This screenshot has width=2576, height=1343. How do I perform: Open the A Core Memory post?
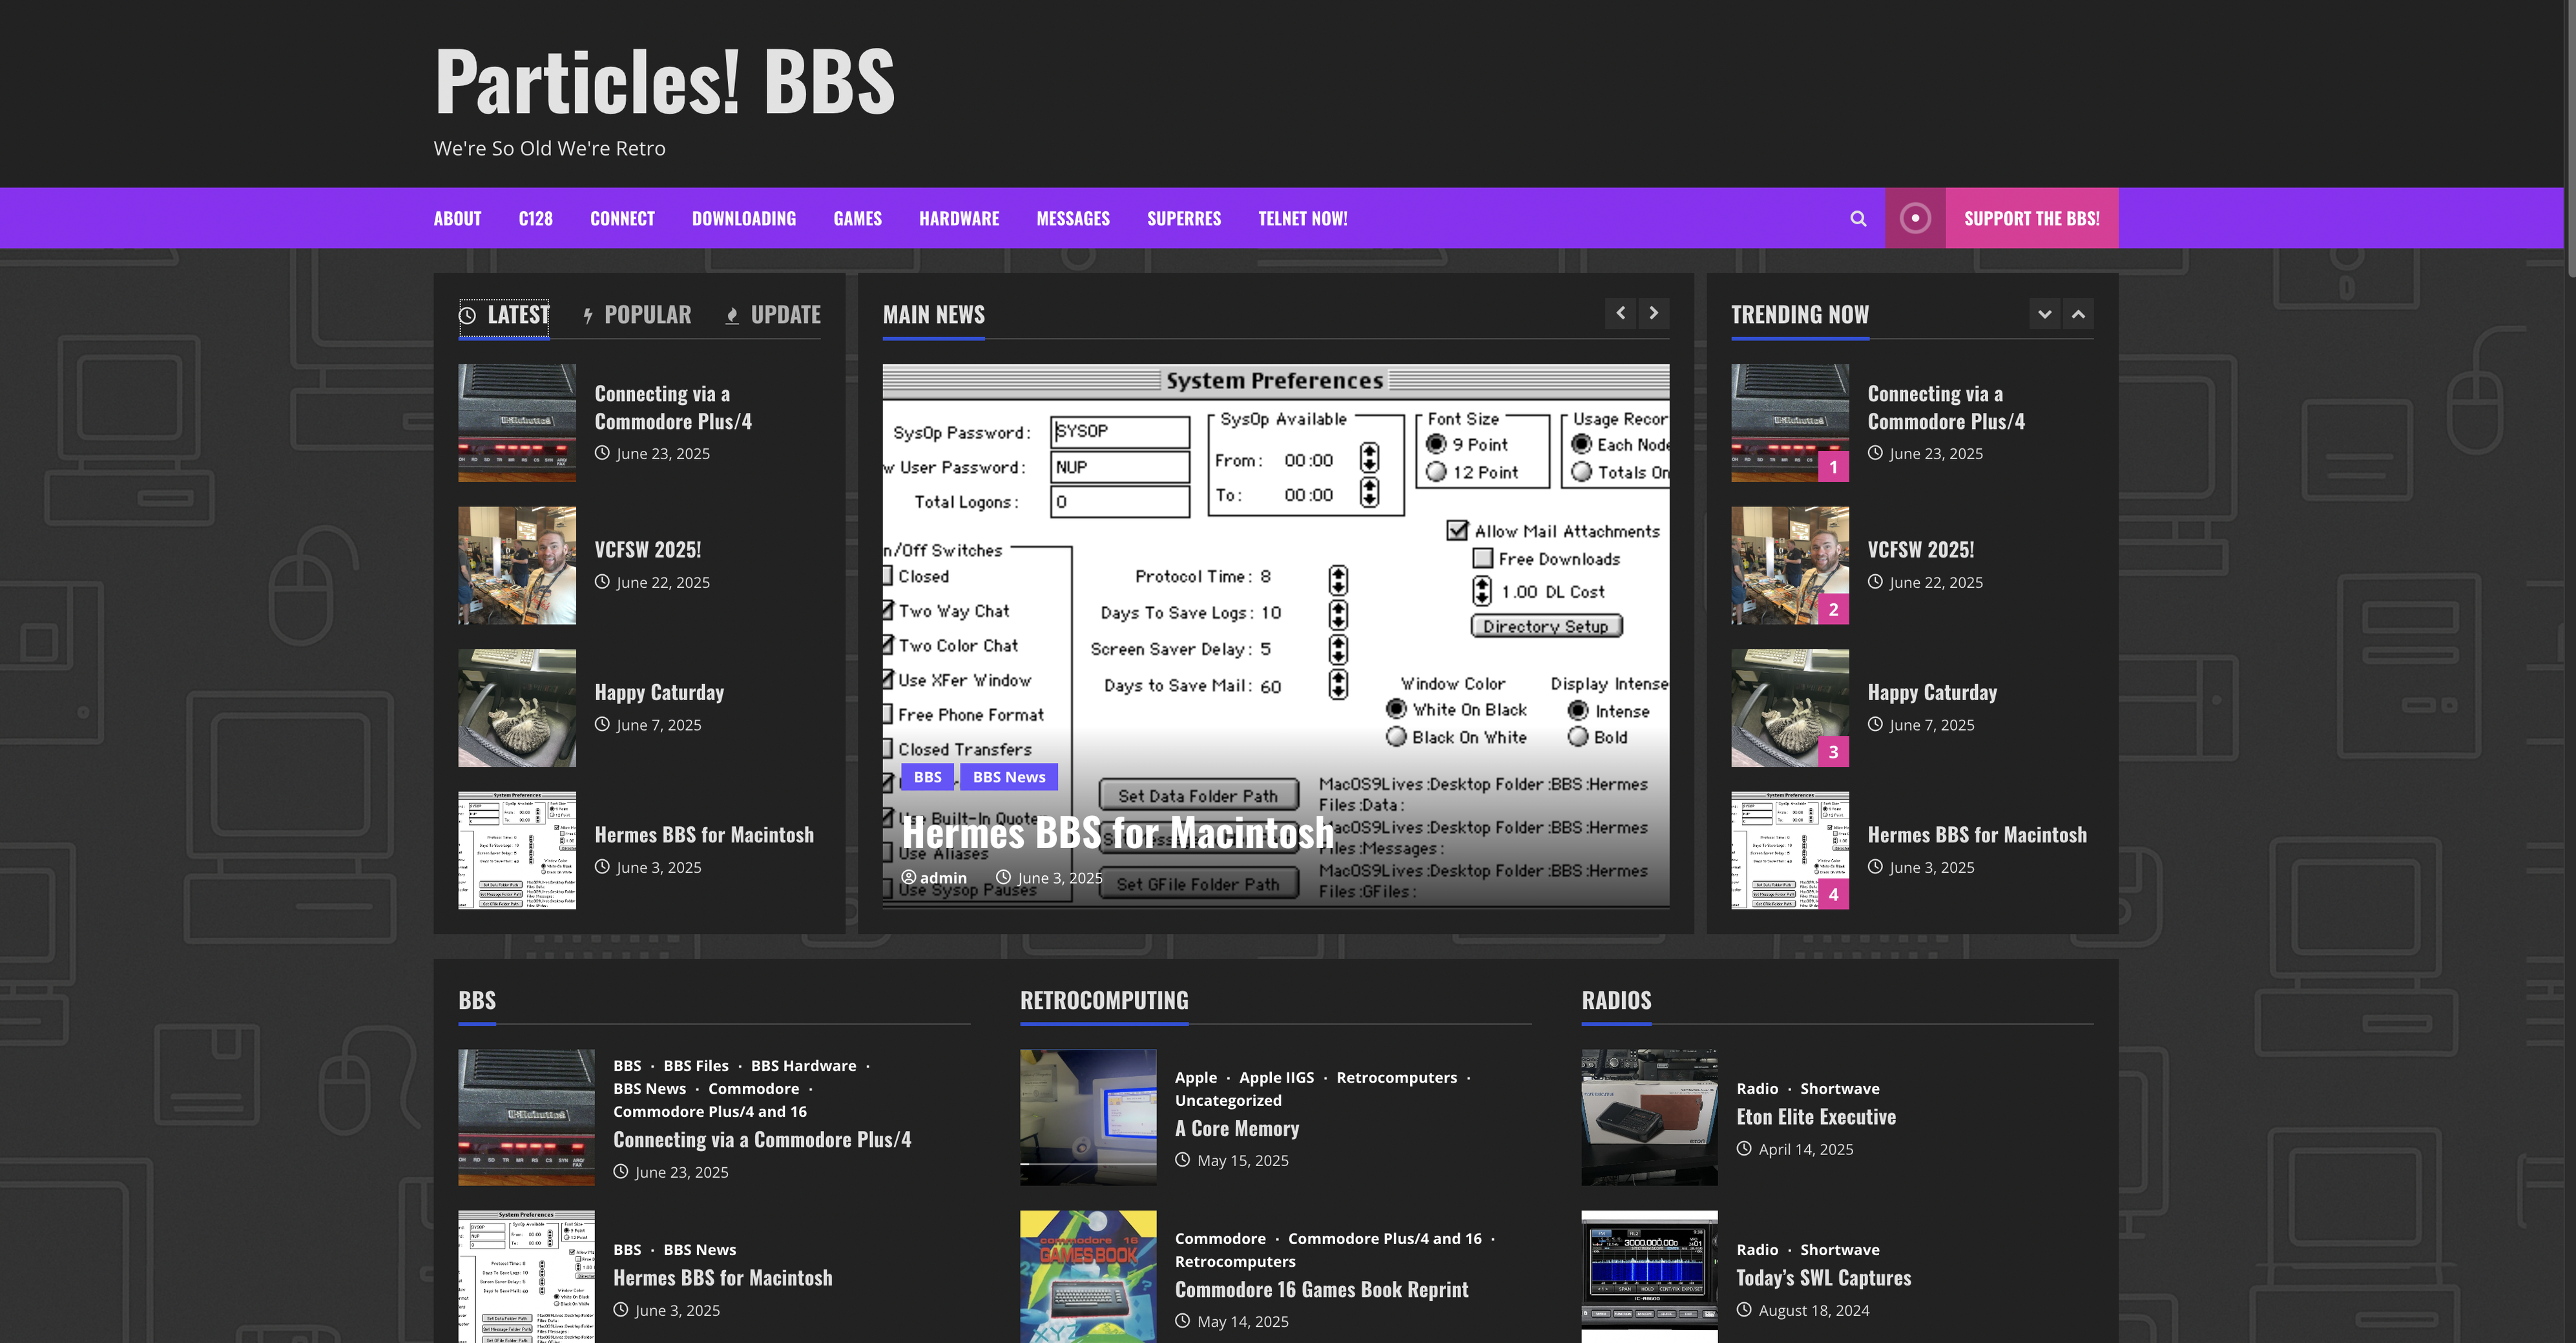[1237, 1128]
